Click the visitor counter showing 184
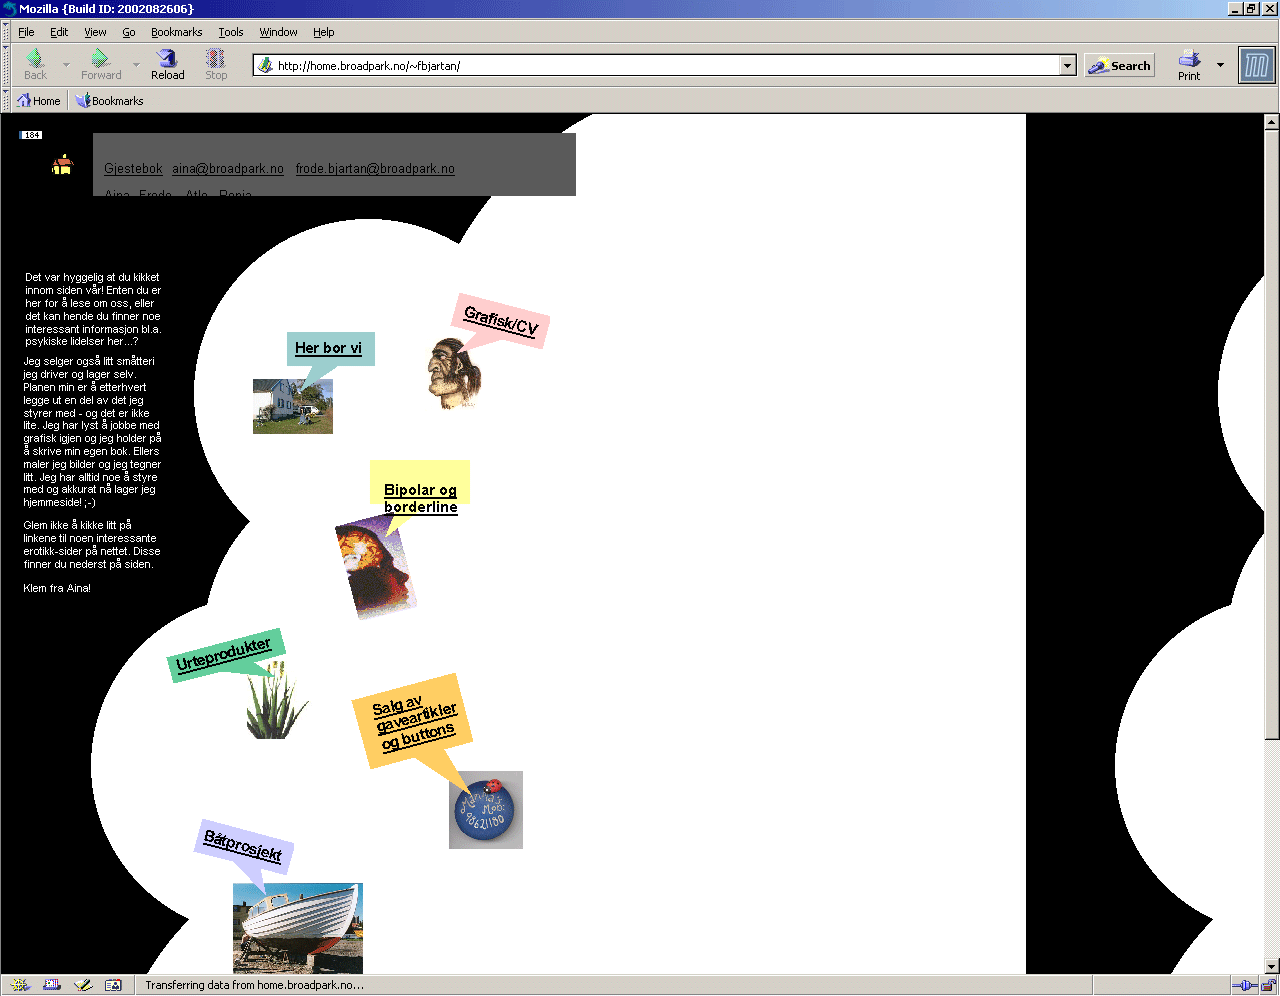The height and width of the screenshot is (996, 1280). 32,135
